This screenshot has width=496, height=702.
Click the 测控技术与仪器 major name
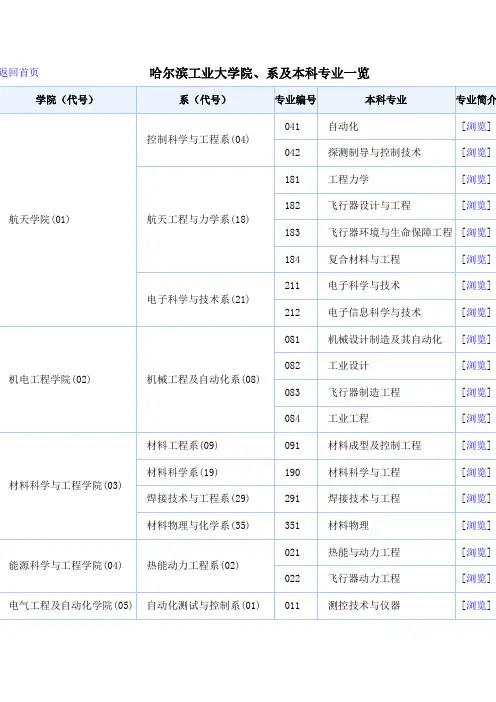click(x=364, y=606)
